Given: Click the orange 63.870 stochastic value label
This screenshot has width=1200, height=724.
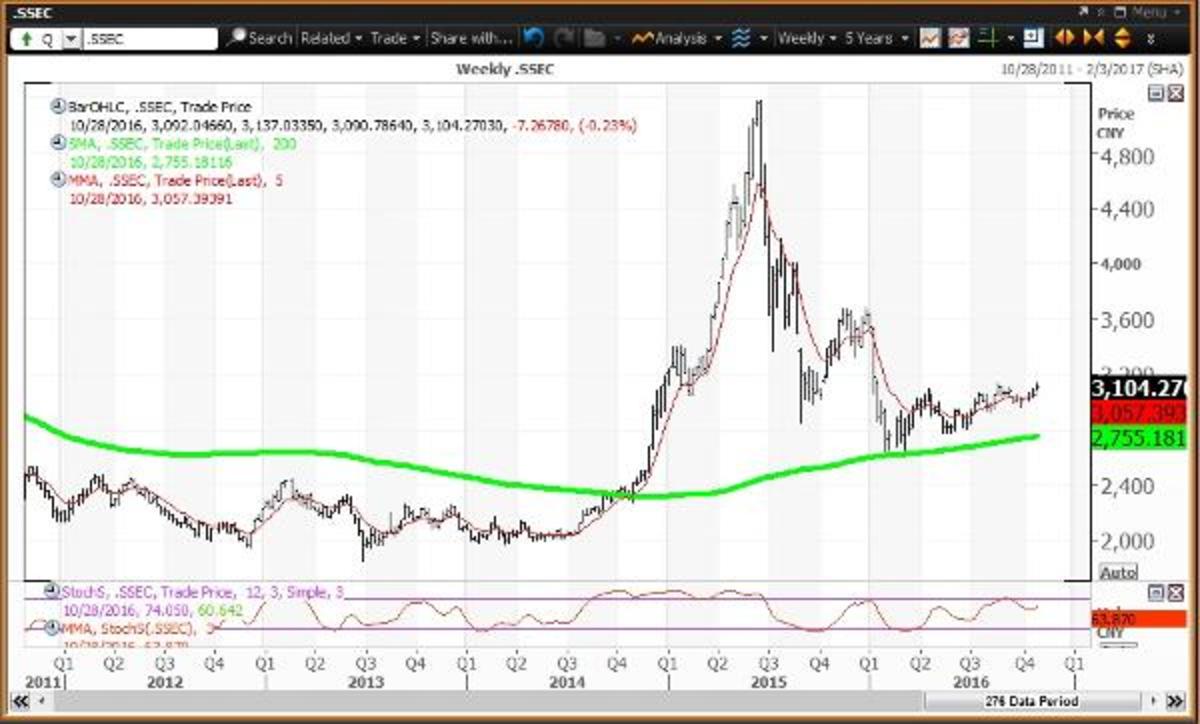Looking at the screenshot, I should 1140,618.
